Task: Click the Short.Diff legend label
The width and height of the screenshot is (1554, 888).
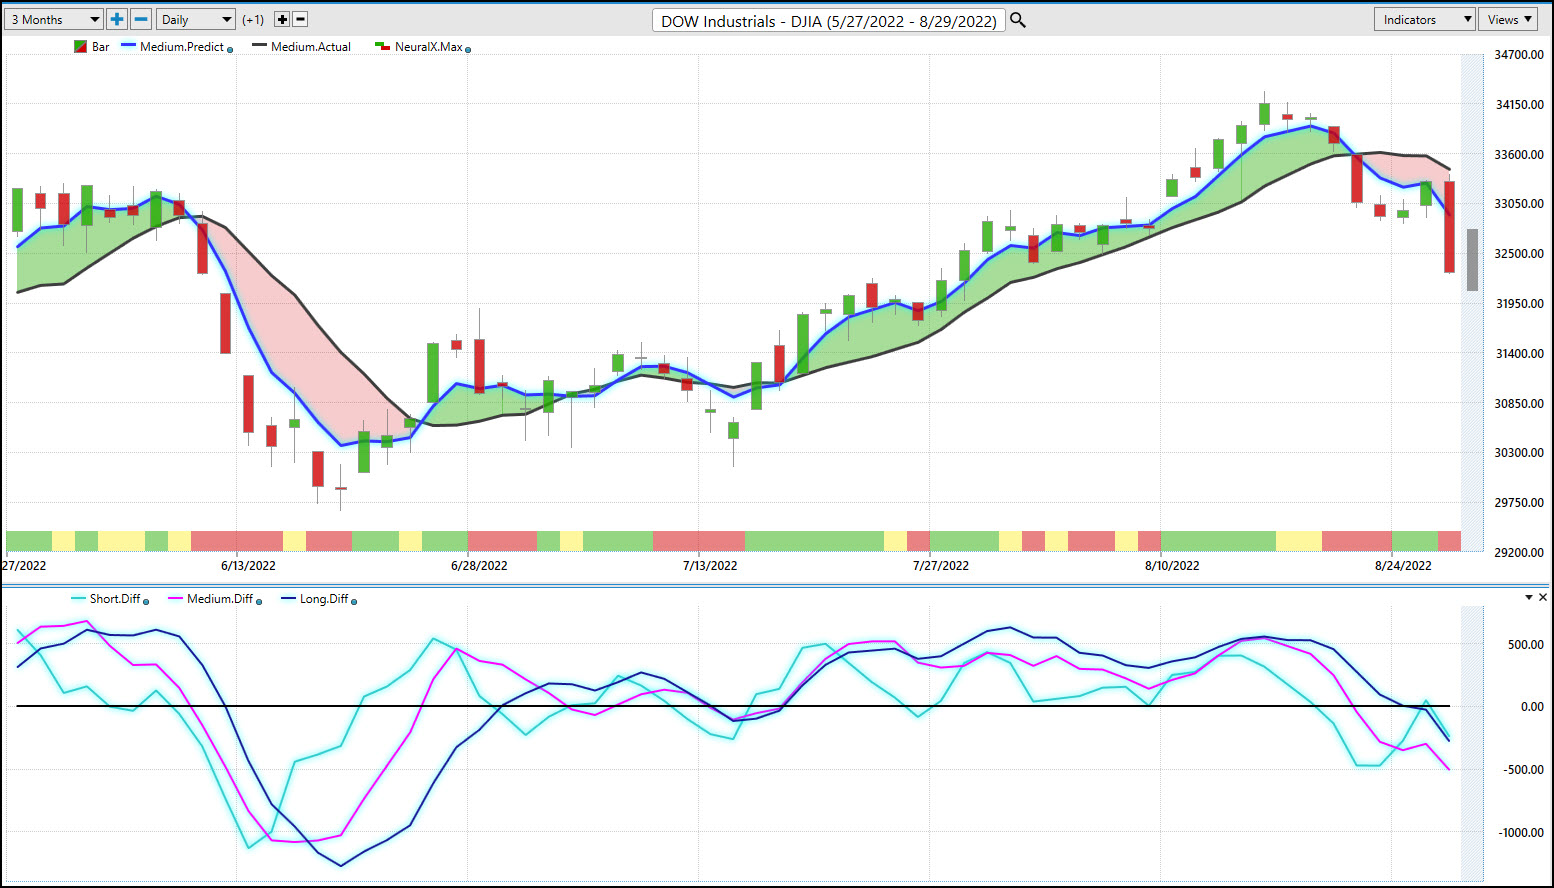Action: [115, 599]
